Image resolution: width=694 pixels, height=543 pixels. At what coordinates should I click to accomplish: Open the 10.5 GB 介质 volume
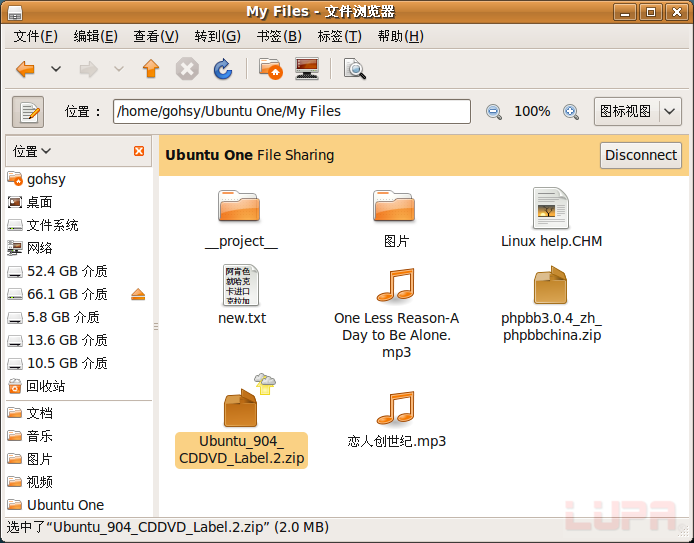point(79,363)
